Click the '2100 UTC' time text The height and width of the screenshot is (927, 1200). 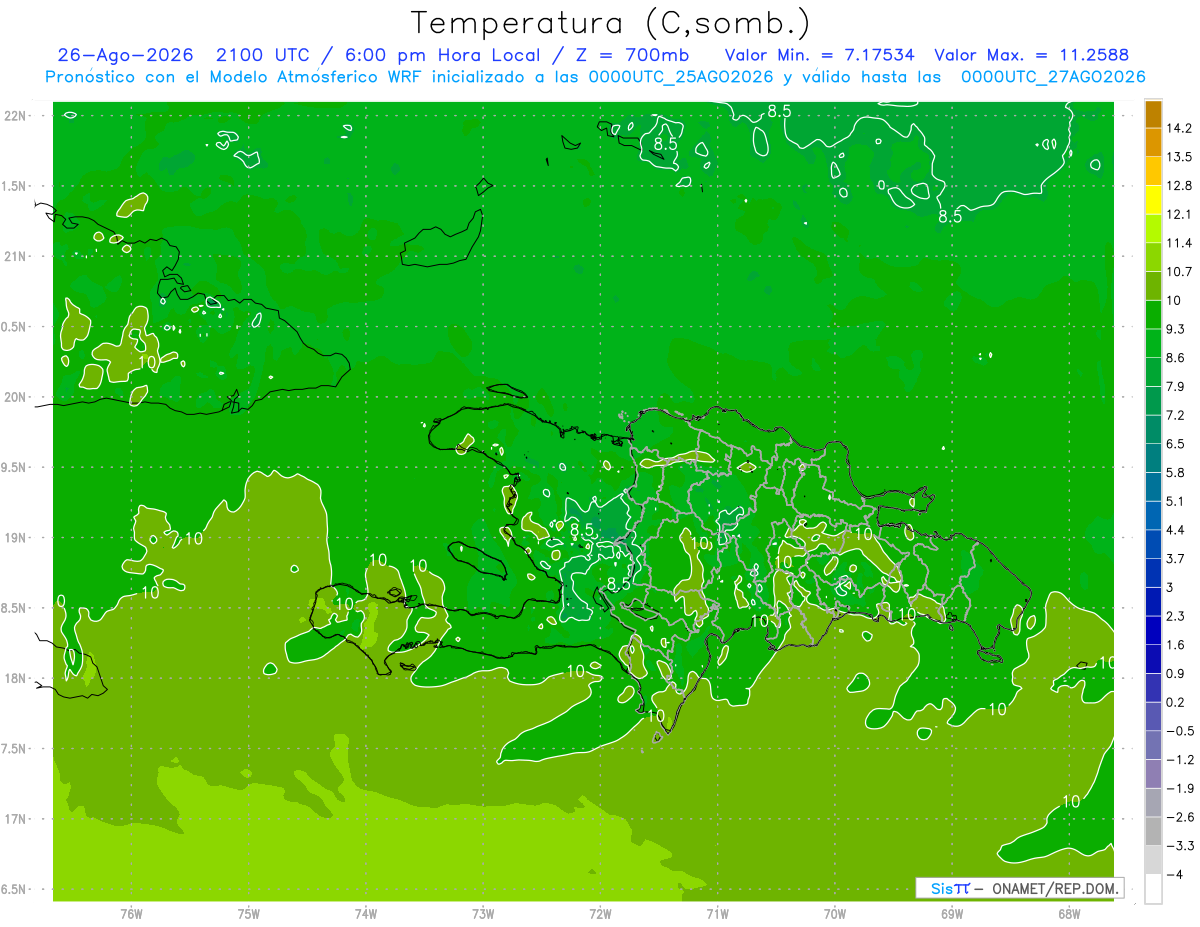(264, 55)
